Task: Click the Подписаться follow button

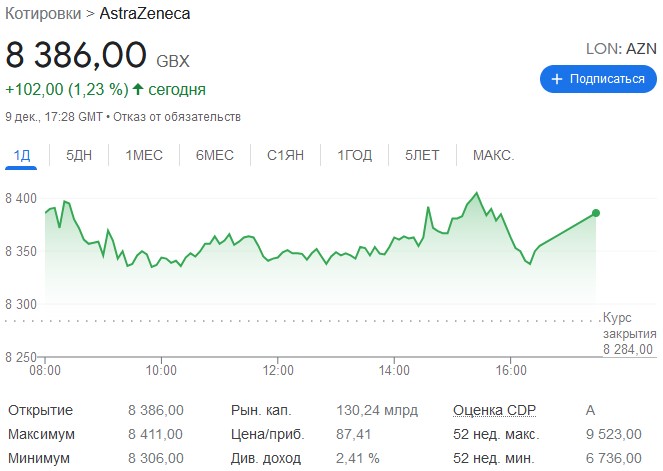Action: (598, 79)
